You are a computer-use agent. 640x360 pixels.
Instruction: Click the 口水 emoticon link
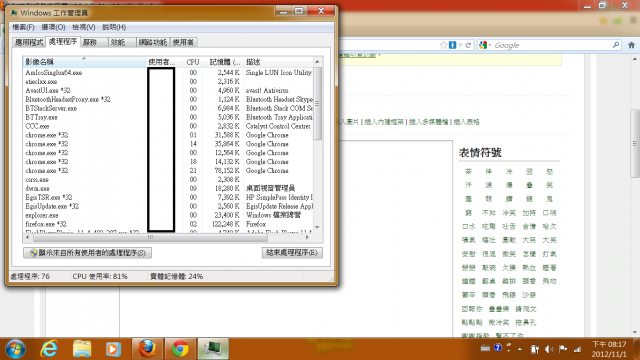[x=469, y=227]
